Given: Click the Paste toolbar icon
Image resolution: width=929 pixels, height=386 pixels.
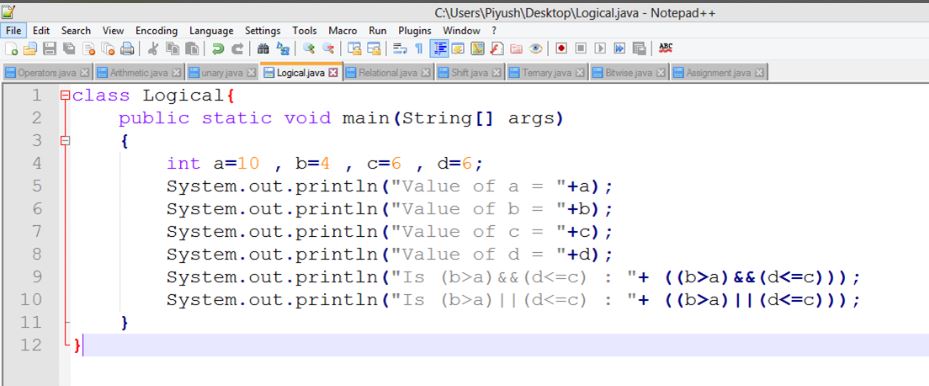Looking at the screenshot, I should click(x=192, y=49).
